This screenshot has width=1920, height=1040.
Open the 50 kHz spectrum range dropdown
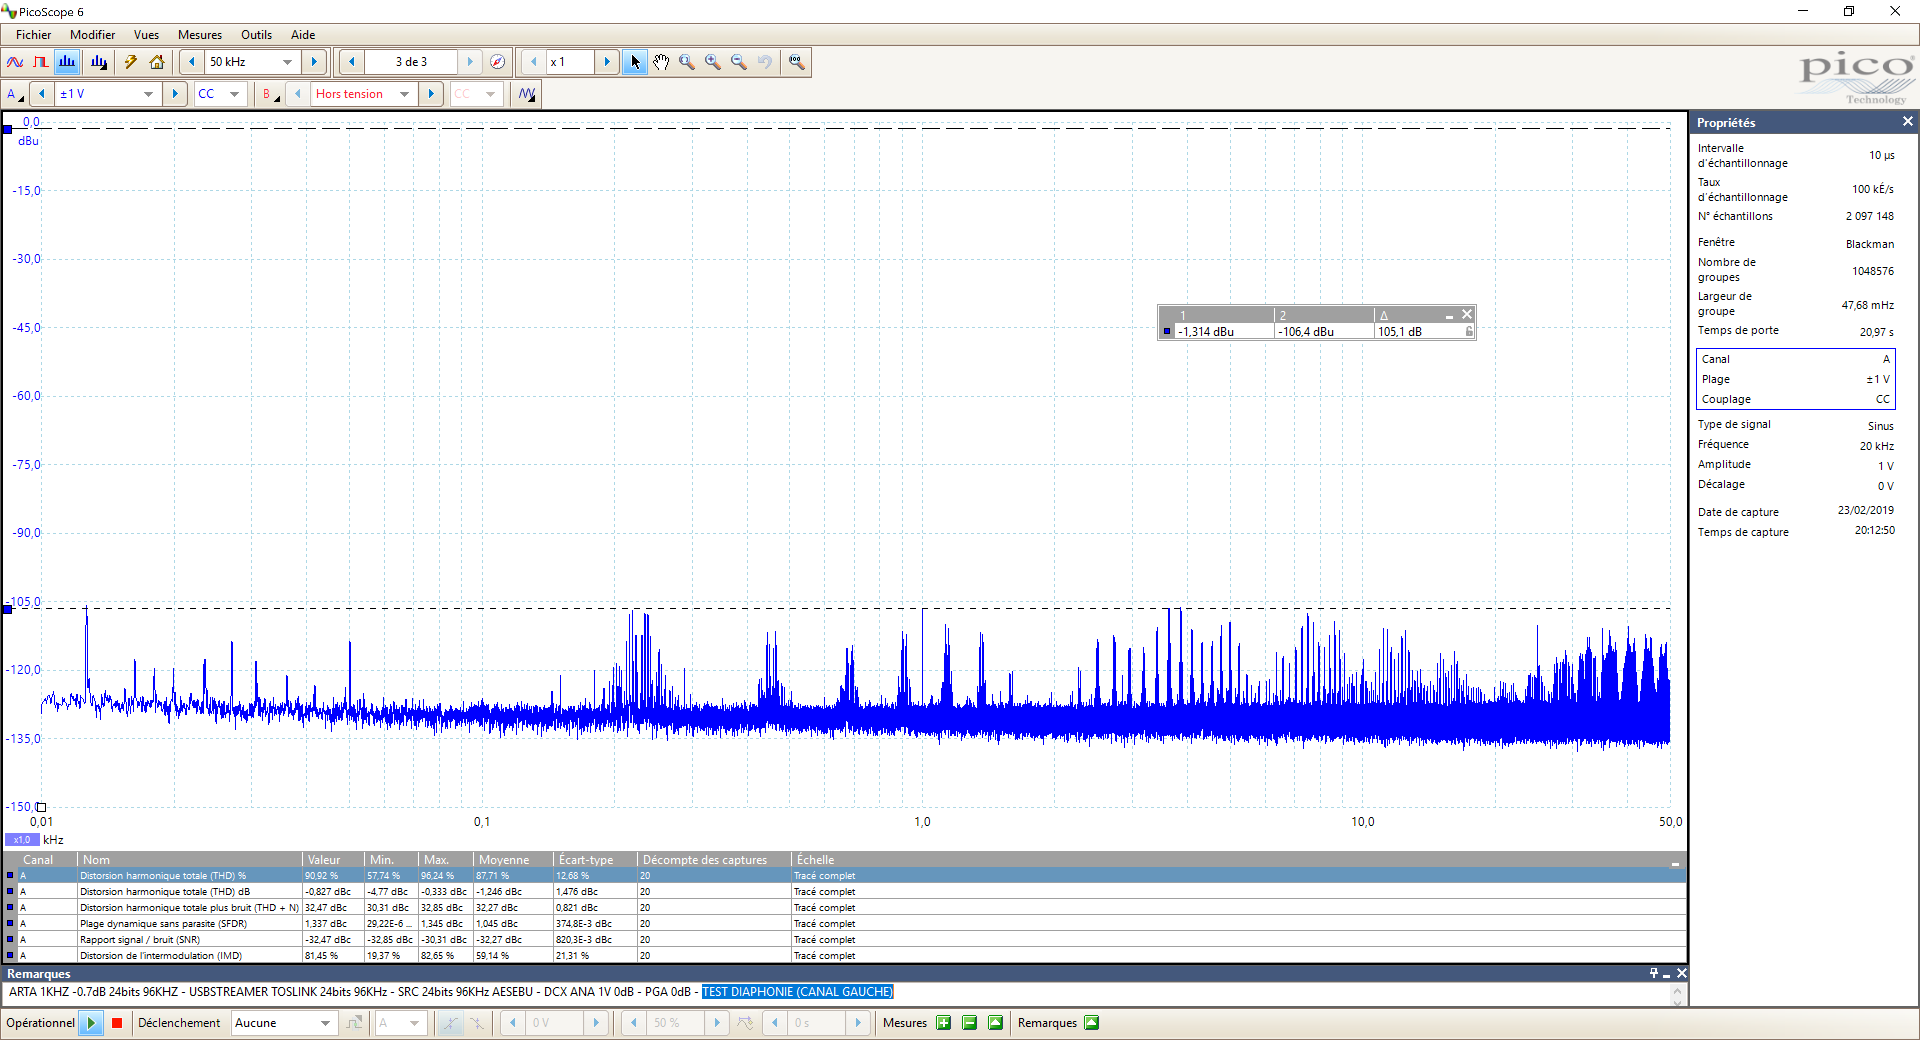point(288,62)
